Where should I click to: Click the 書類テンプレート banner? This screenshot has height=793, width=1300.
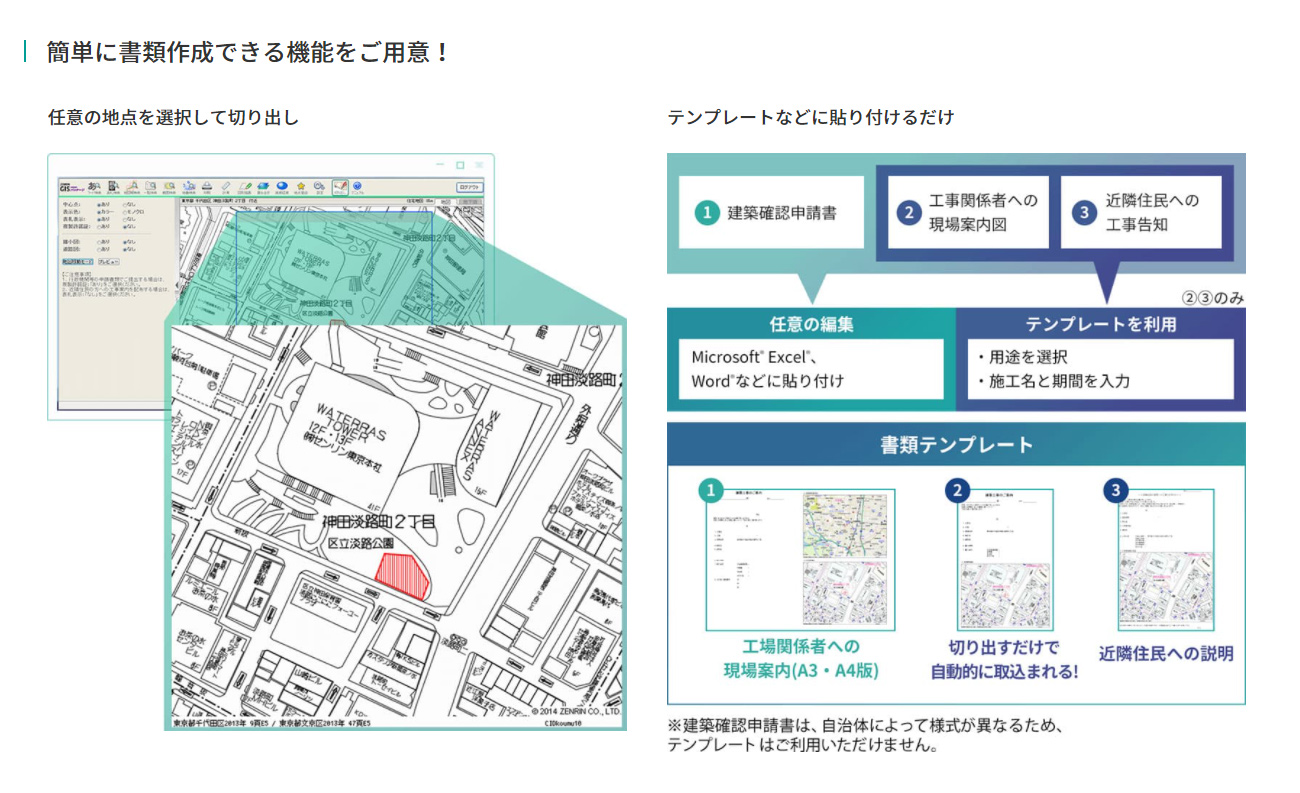[x=956, y=445]
